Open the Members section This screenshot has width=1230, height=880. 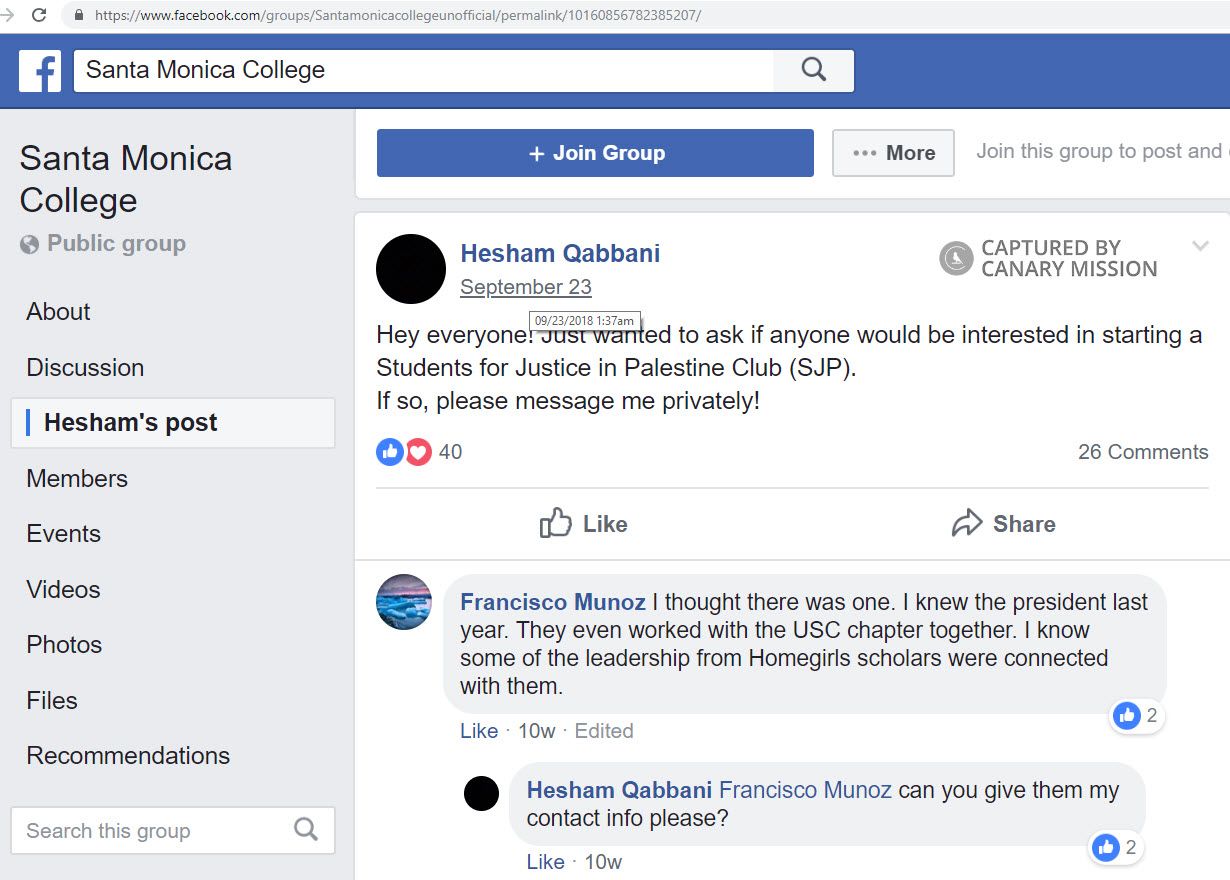pos(77,479)
